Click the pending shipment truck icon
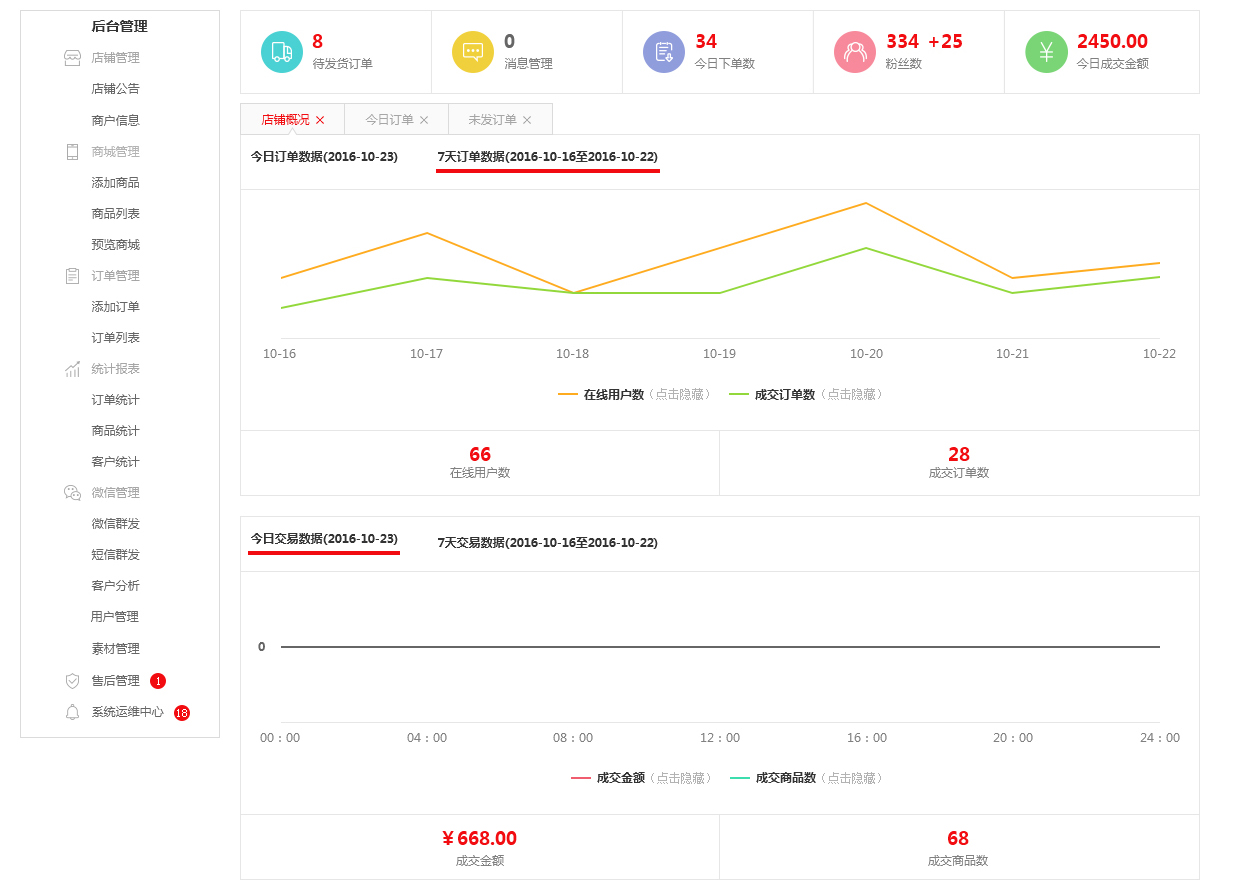This screenshot has width=1240, height=891. [282, 52]
